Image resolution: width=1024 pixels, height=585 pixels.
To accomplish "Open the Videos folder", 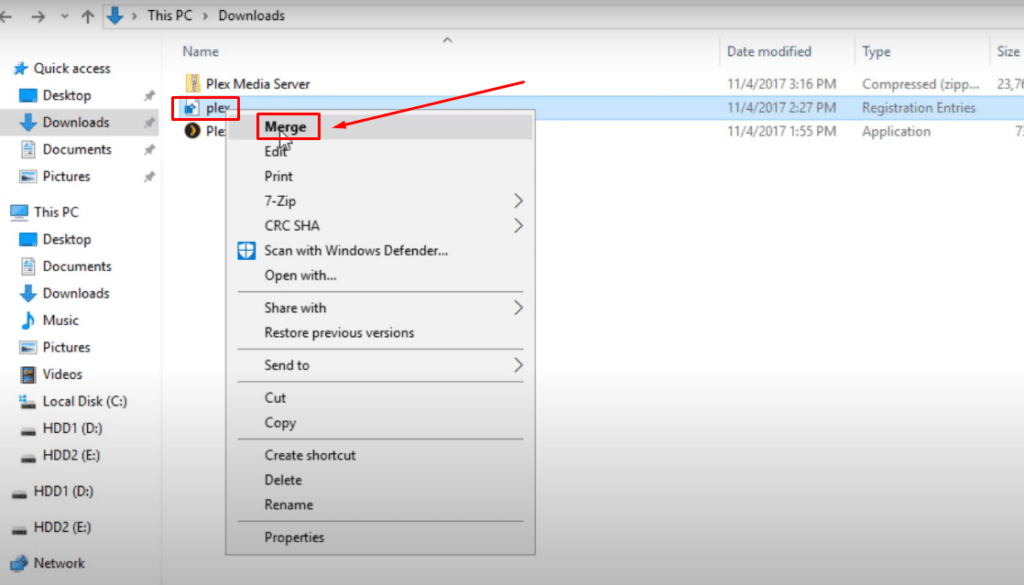I will 63,375.
